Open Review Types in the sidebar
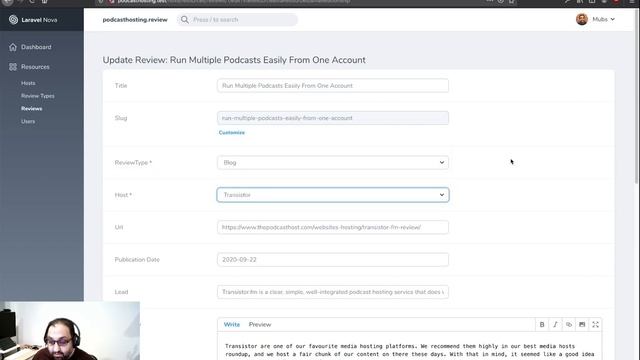This screenshot has height=360, width=640. (x=38, y=96)
